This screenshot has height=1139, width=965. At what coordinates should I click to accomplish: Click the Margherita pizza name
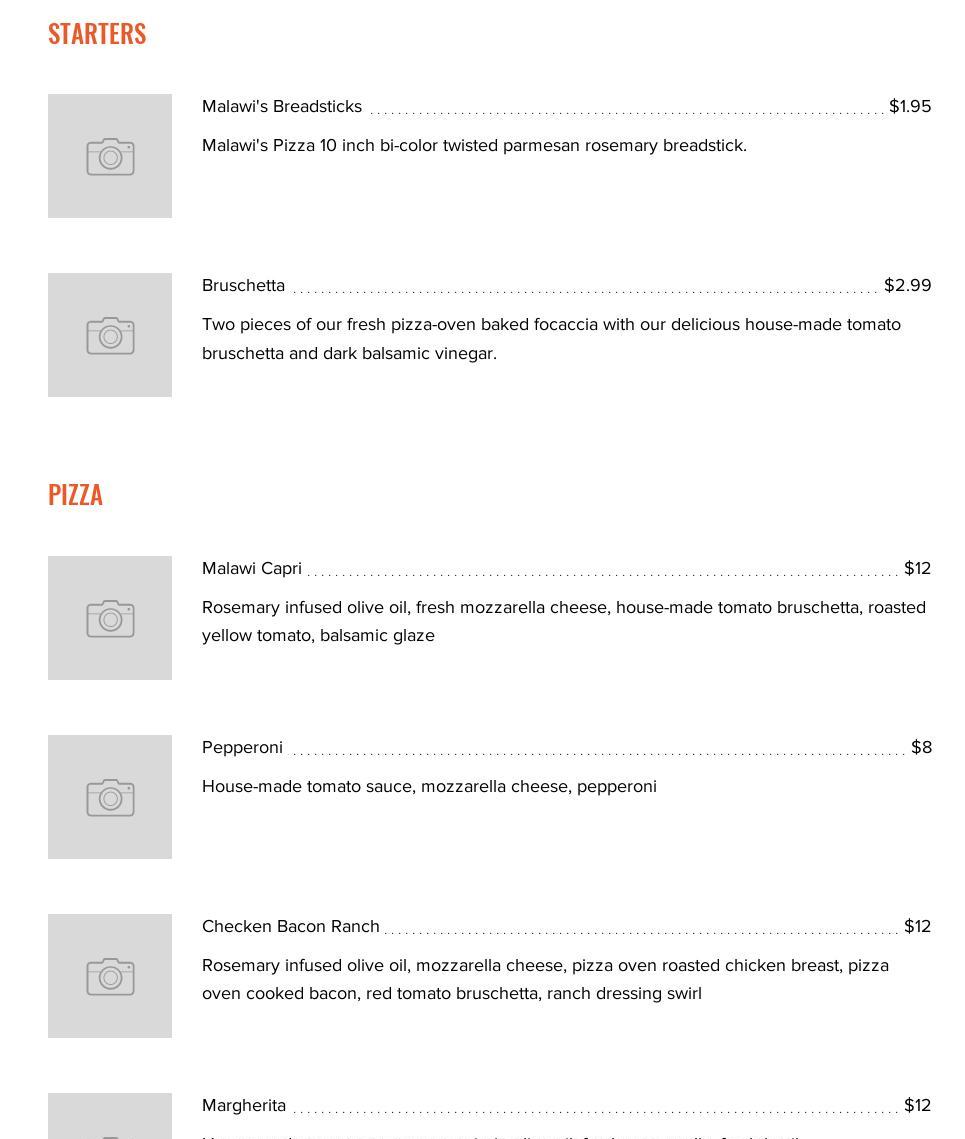click(244, 1105)
